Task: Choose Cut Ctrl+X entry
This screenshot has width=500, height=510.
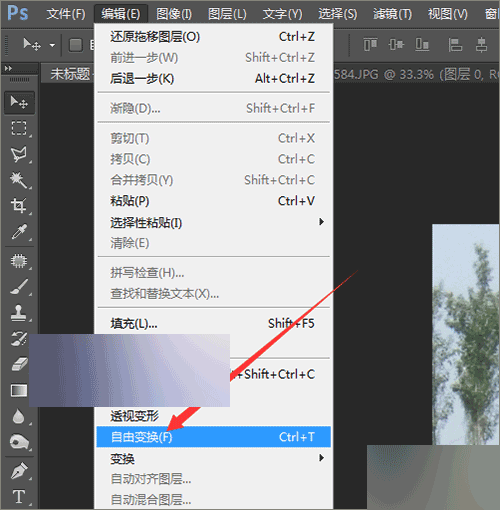Action: click(213, 138)
